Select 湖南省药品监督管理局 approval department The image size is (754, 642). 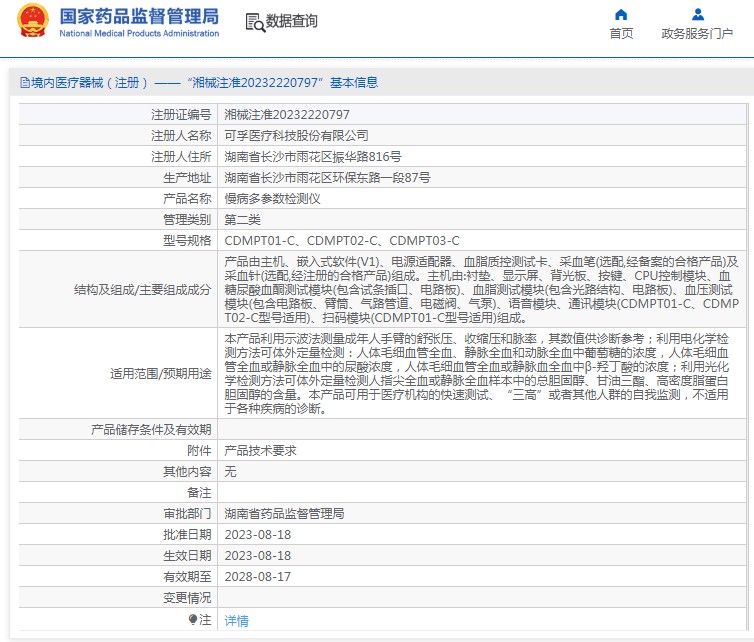pyautogui.click(x=285, y=514)
